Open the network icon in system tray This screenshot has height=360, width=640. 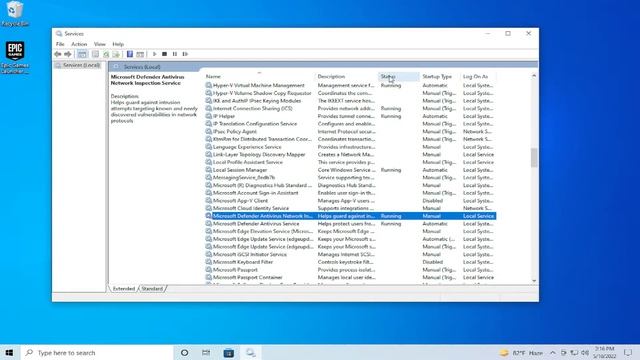pos(574,353)
